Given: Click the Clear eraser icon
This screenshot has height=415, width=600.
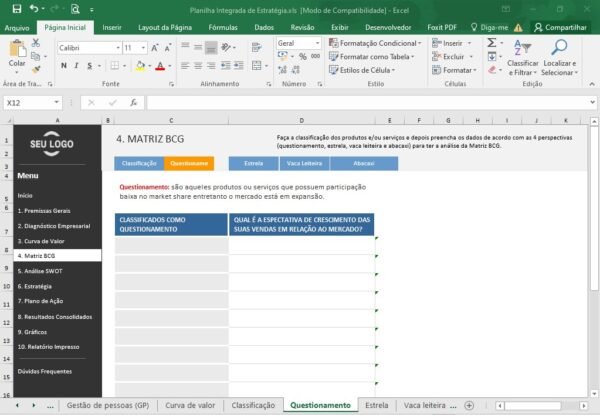Looking at the screenshot, I should point(492,70).
